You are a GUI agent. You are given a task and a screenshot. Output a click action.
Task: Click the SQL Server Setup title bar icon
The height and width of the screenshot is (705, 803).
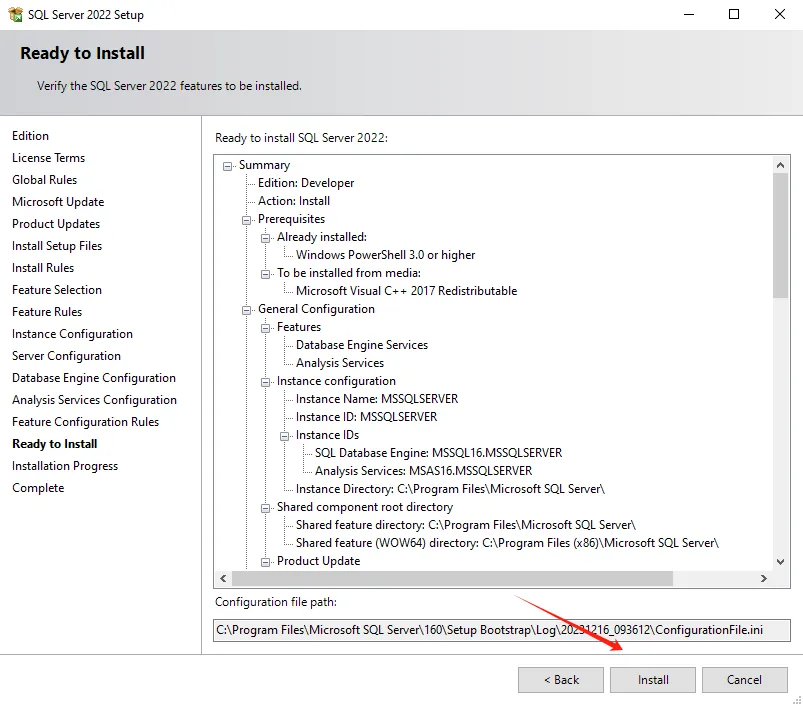(15, 14)
